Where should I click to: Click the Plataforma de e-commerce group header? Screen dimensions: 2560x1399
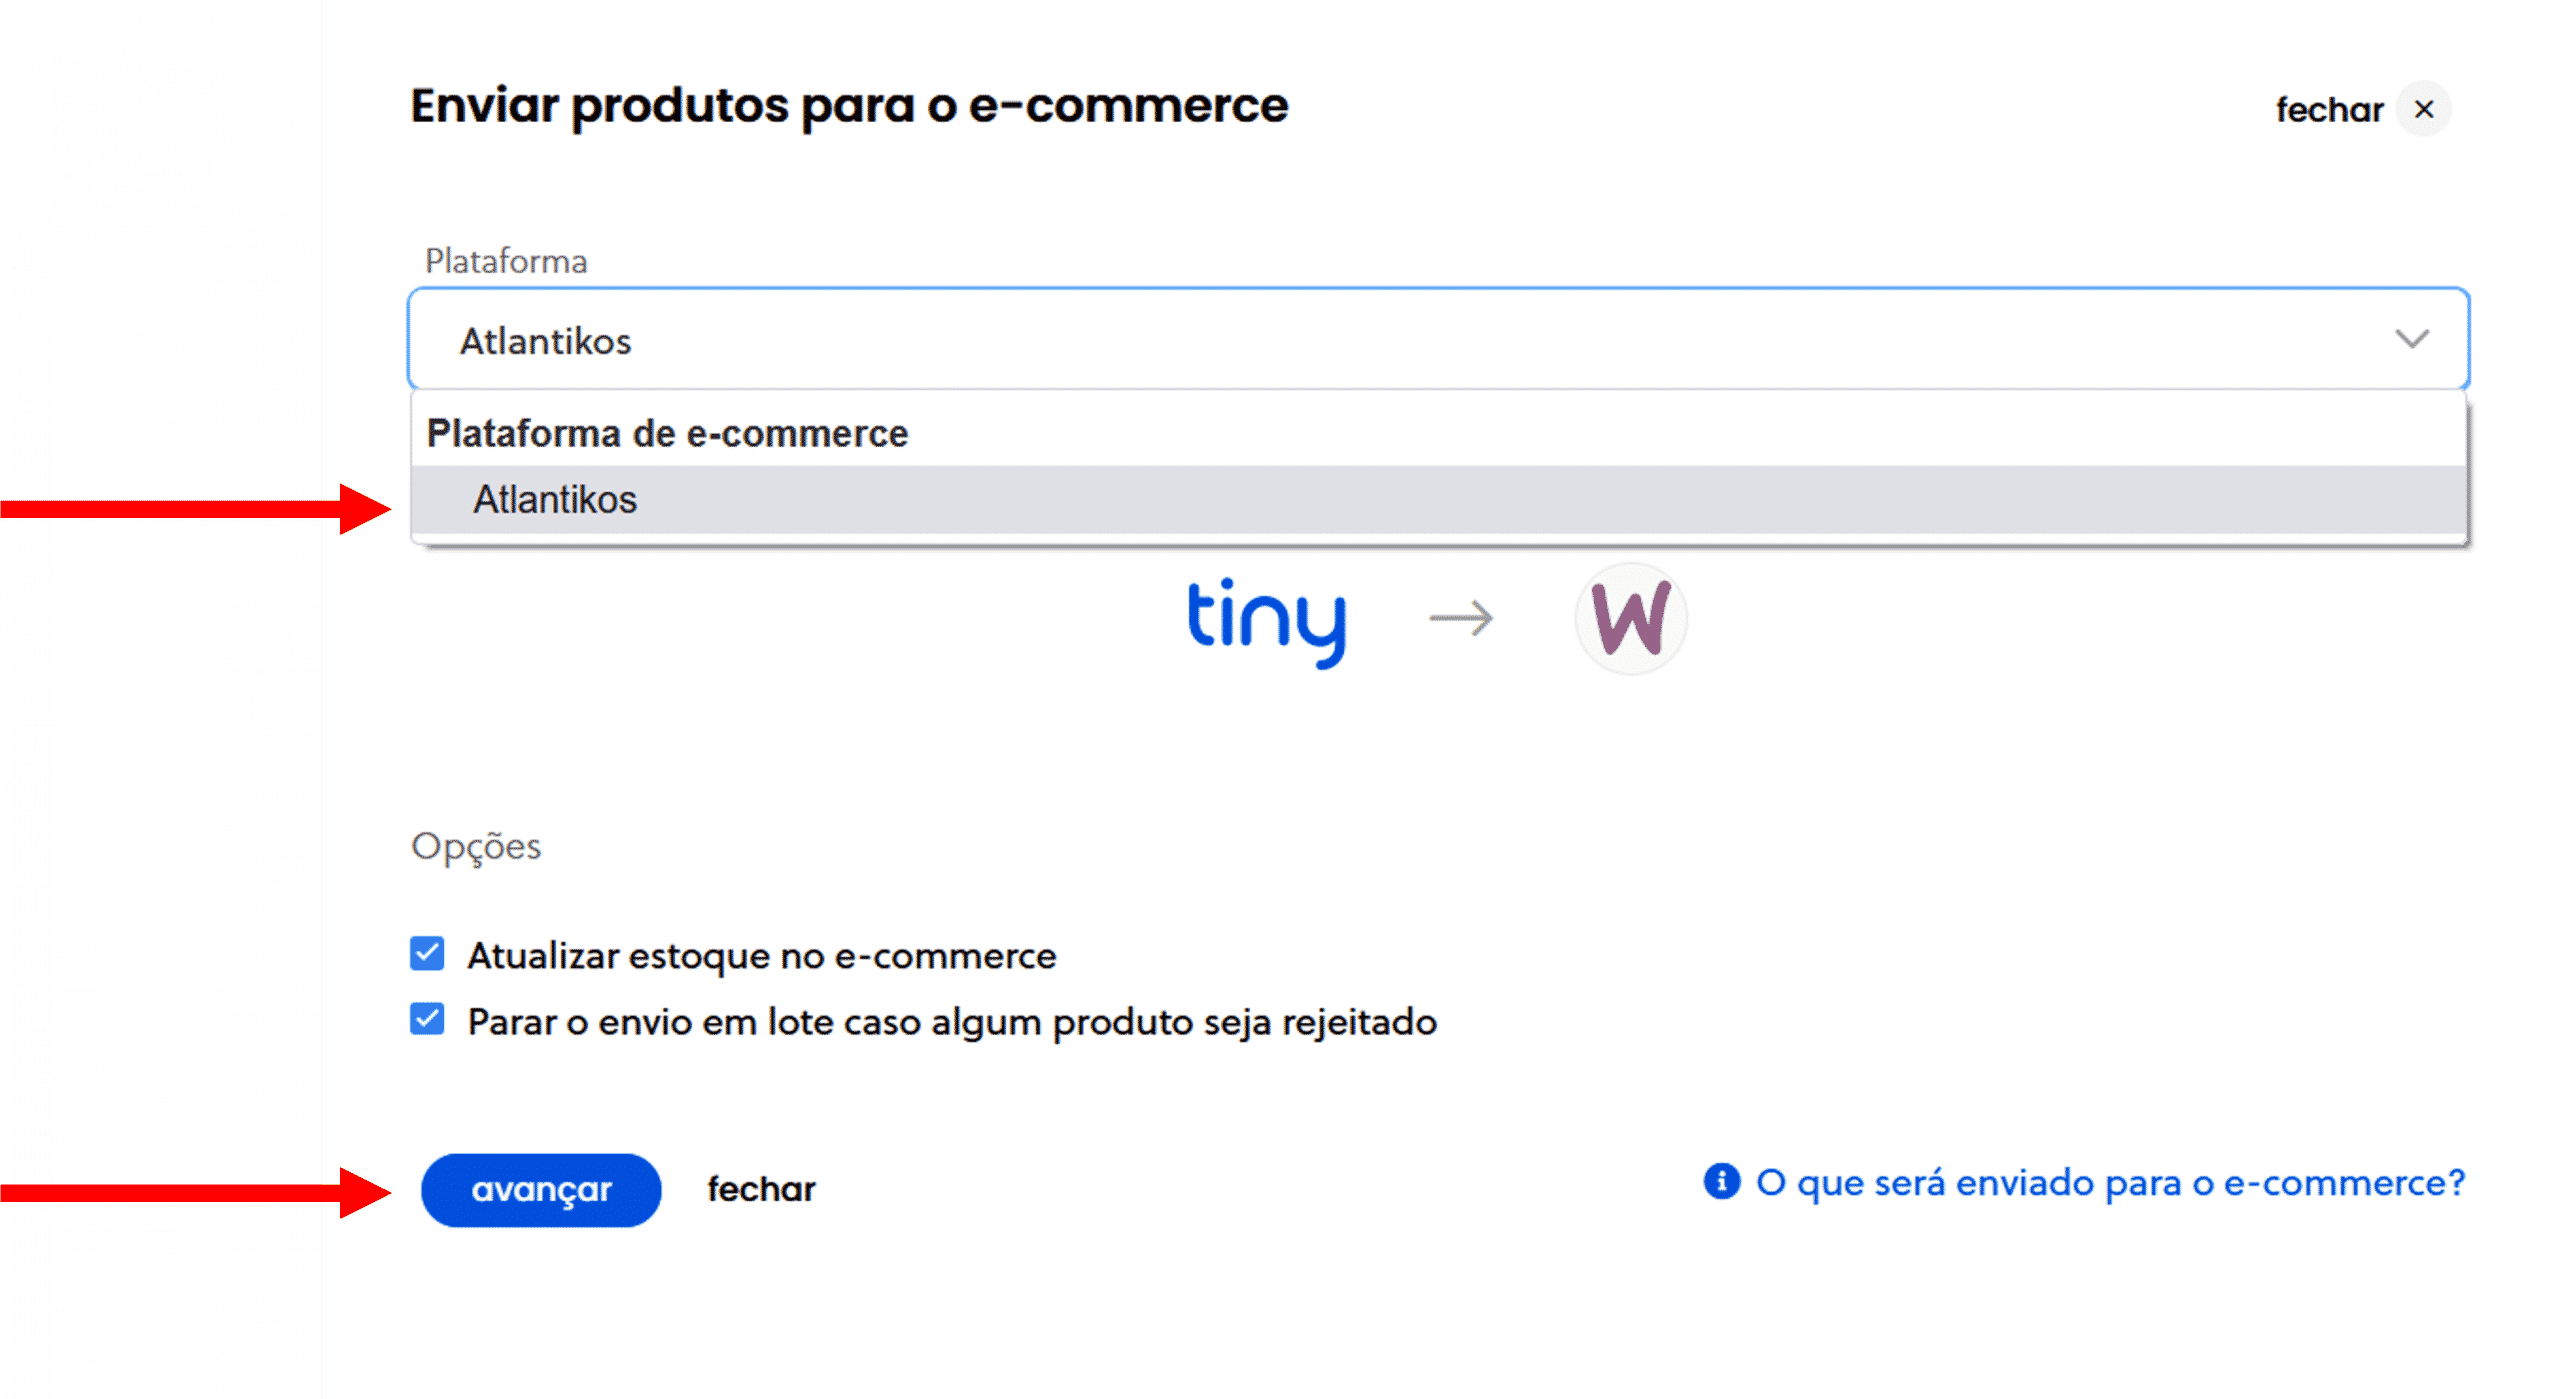(667, 433)
